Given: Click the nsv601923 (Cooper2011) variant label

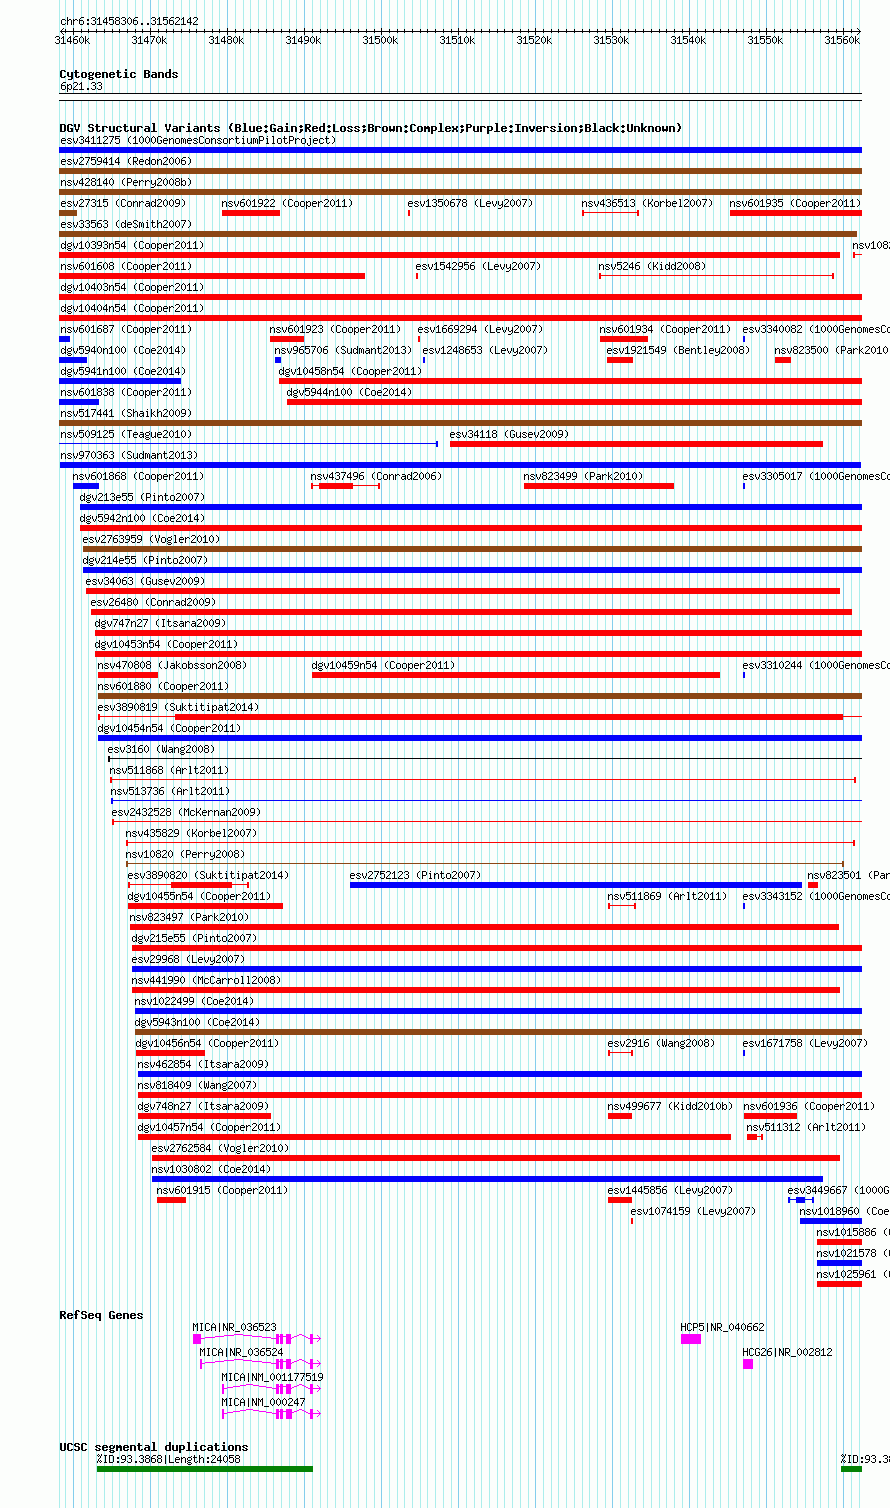Looking at the screenshot, I should 335,329.
